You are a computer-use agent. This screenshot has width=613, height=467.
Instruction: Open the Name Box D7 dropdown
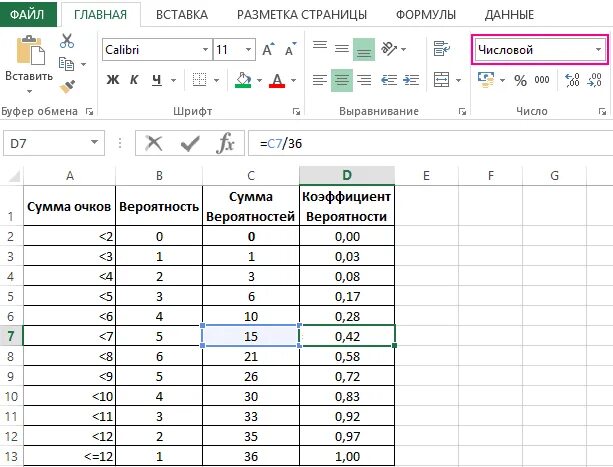pos(94,142)
